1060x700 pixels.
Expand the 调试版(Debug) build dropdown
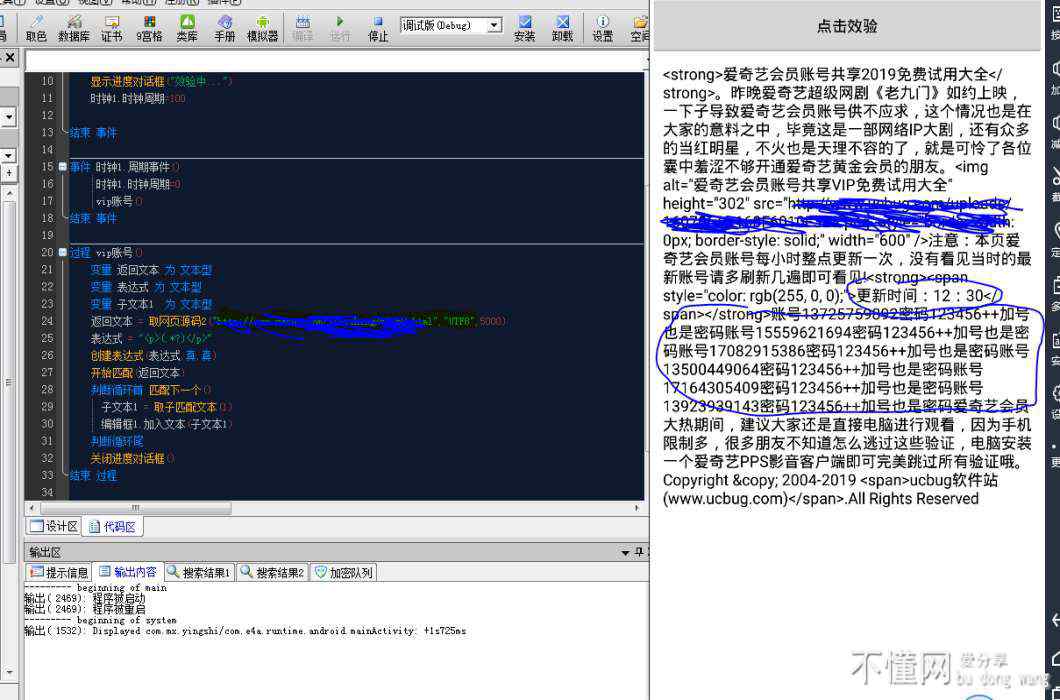coord(494,25)
